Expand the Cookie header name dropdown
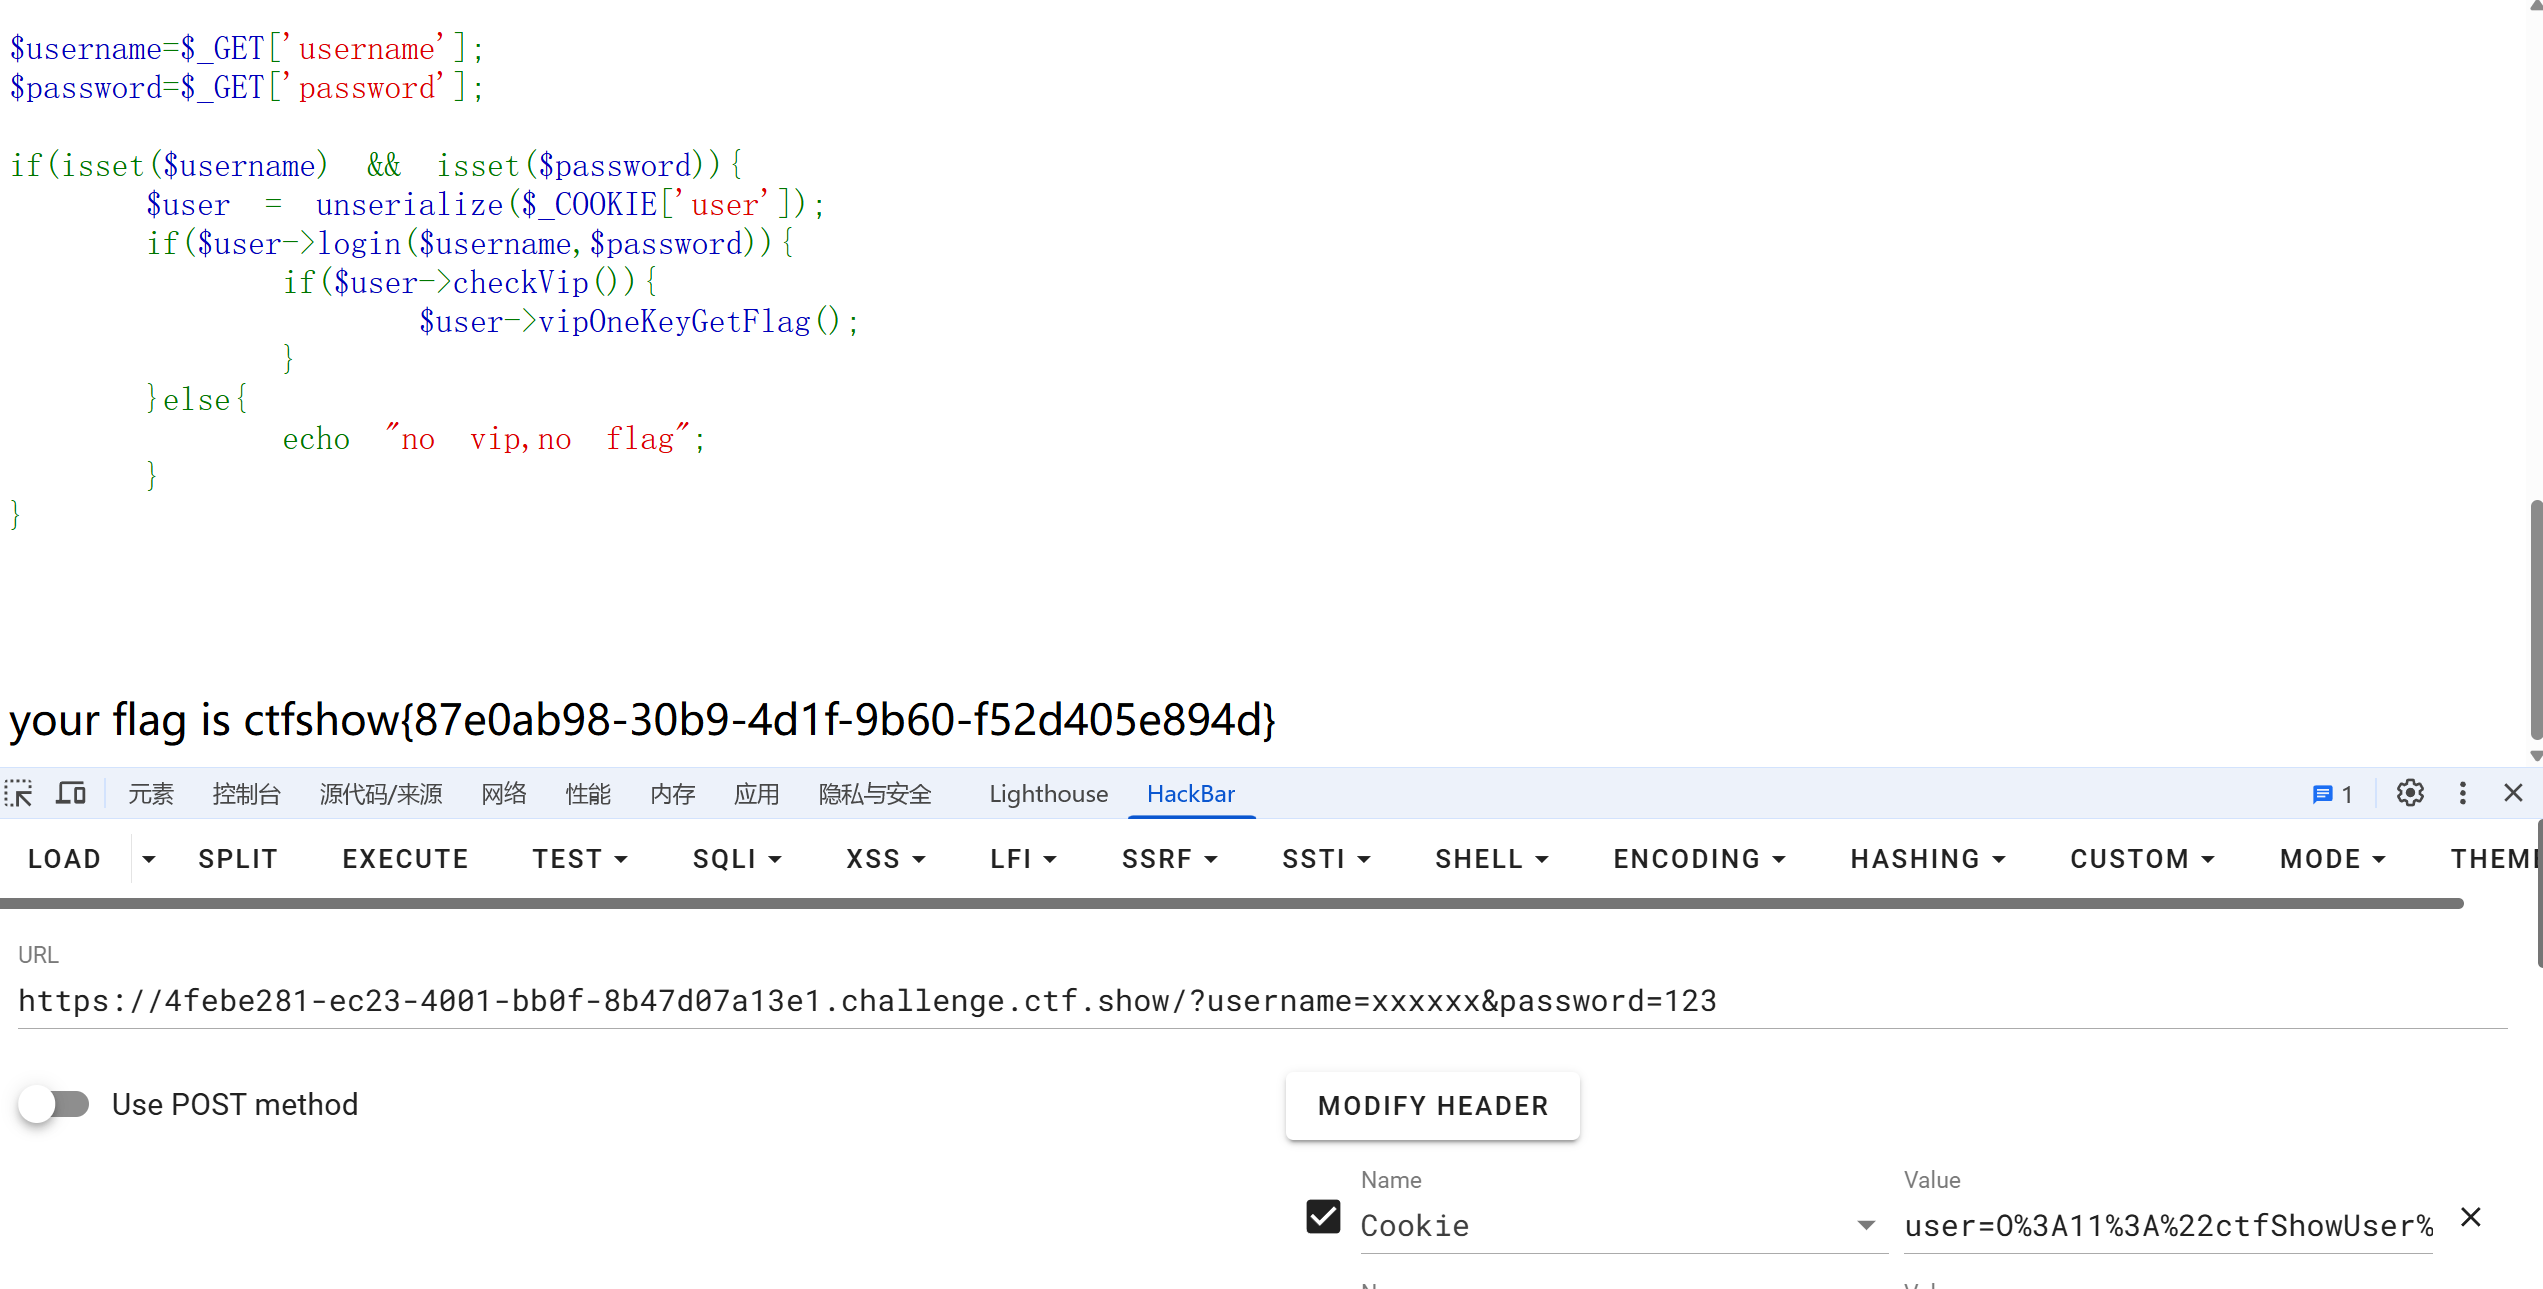Viewport: 2543px width, 1289px height. [x=1866, y=1226]
